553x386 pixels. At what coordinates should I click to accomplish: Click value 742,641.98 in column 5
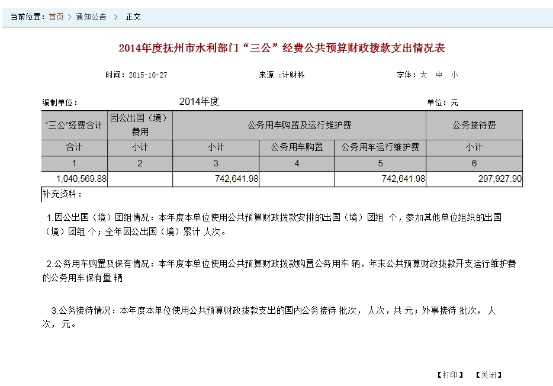point(403,179)
